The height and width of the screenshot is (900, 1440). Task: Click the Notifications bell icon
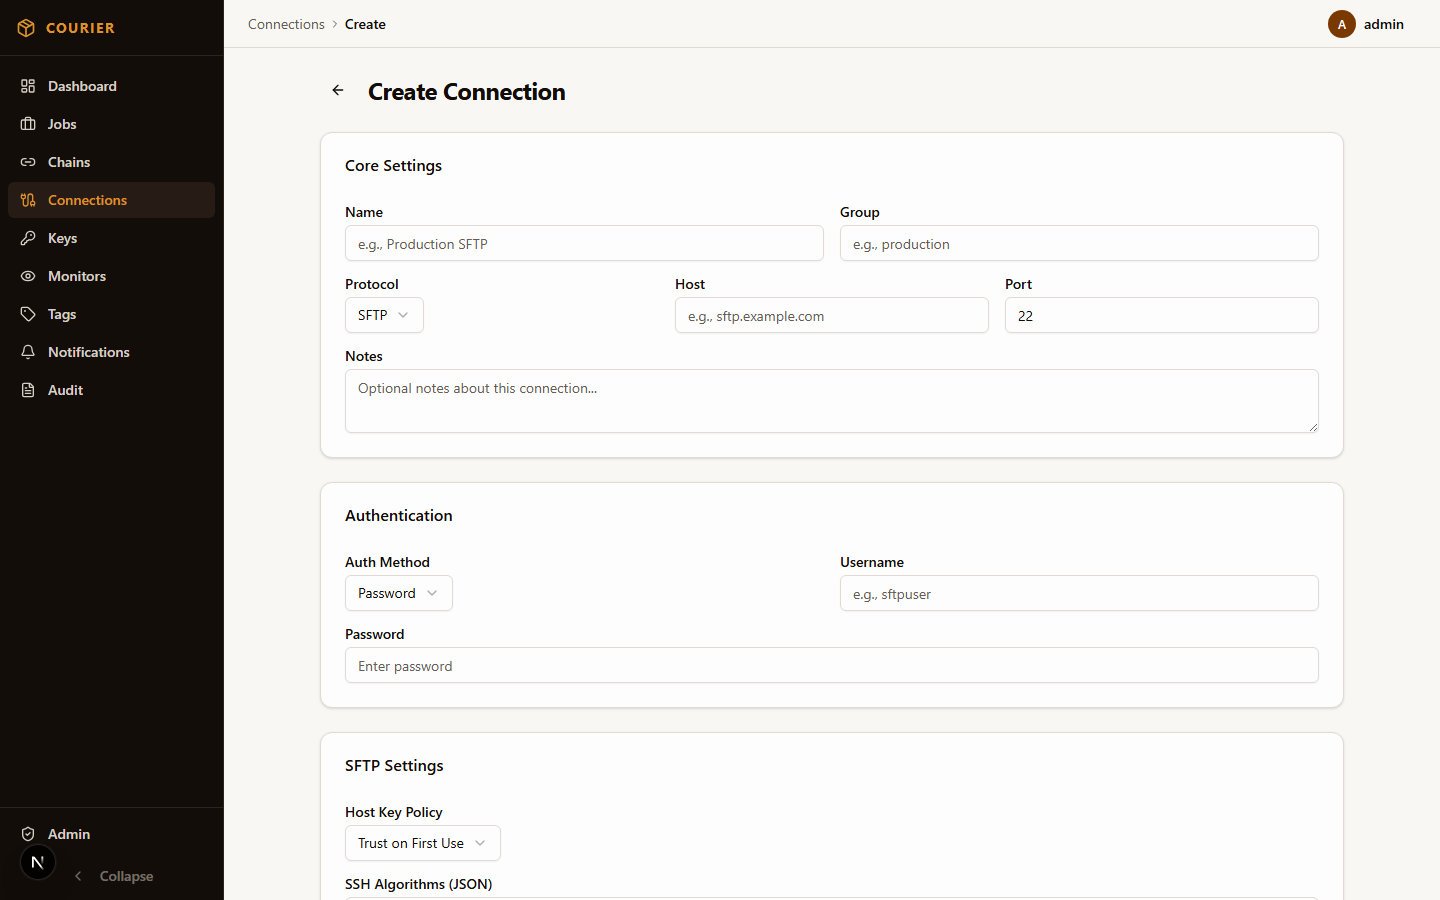pos(28,352)
